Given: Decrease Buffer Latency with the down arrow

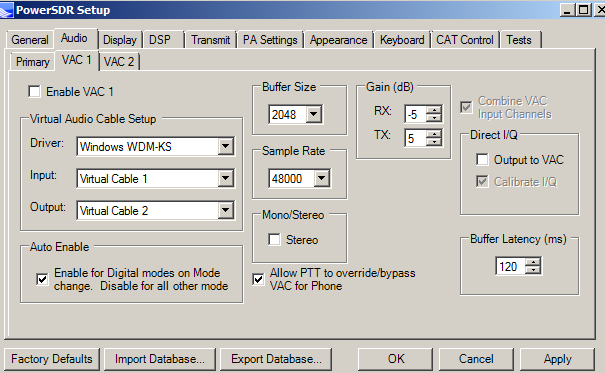Looking at the screenshot, I should [x=533, y=270].
